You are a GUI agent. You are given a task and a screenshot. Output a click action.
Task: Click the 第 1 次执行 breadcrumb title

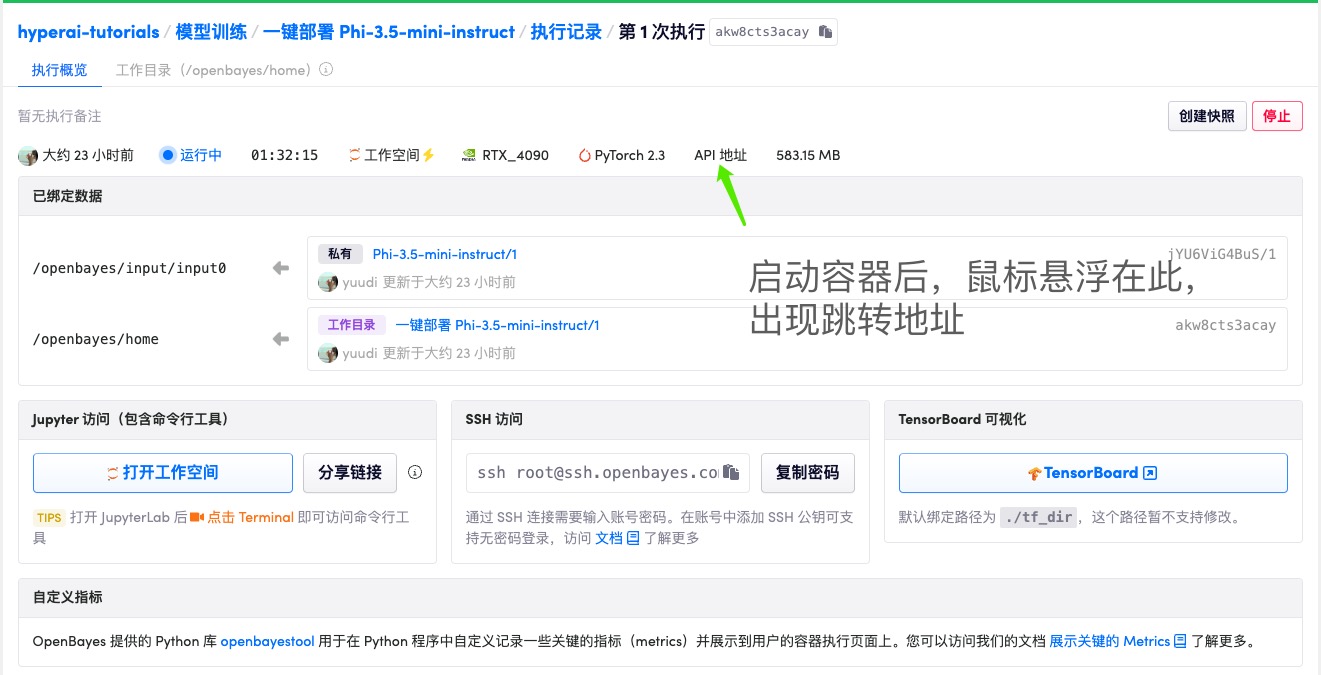pyautogui.click(x=662, y=32)
